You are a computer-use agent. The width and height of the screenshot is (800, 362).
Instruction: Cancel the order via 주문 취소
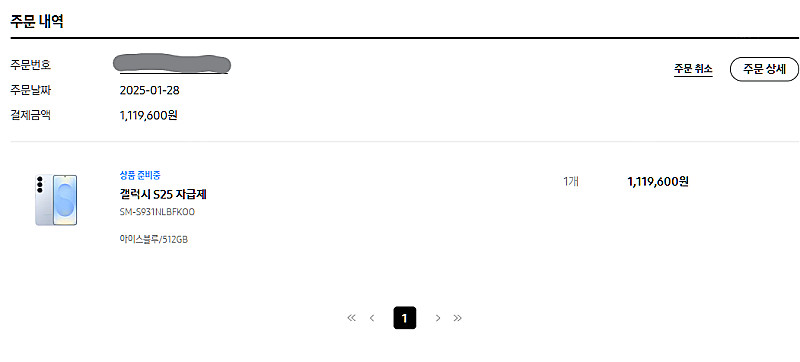point(693,69)
